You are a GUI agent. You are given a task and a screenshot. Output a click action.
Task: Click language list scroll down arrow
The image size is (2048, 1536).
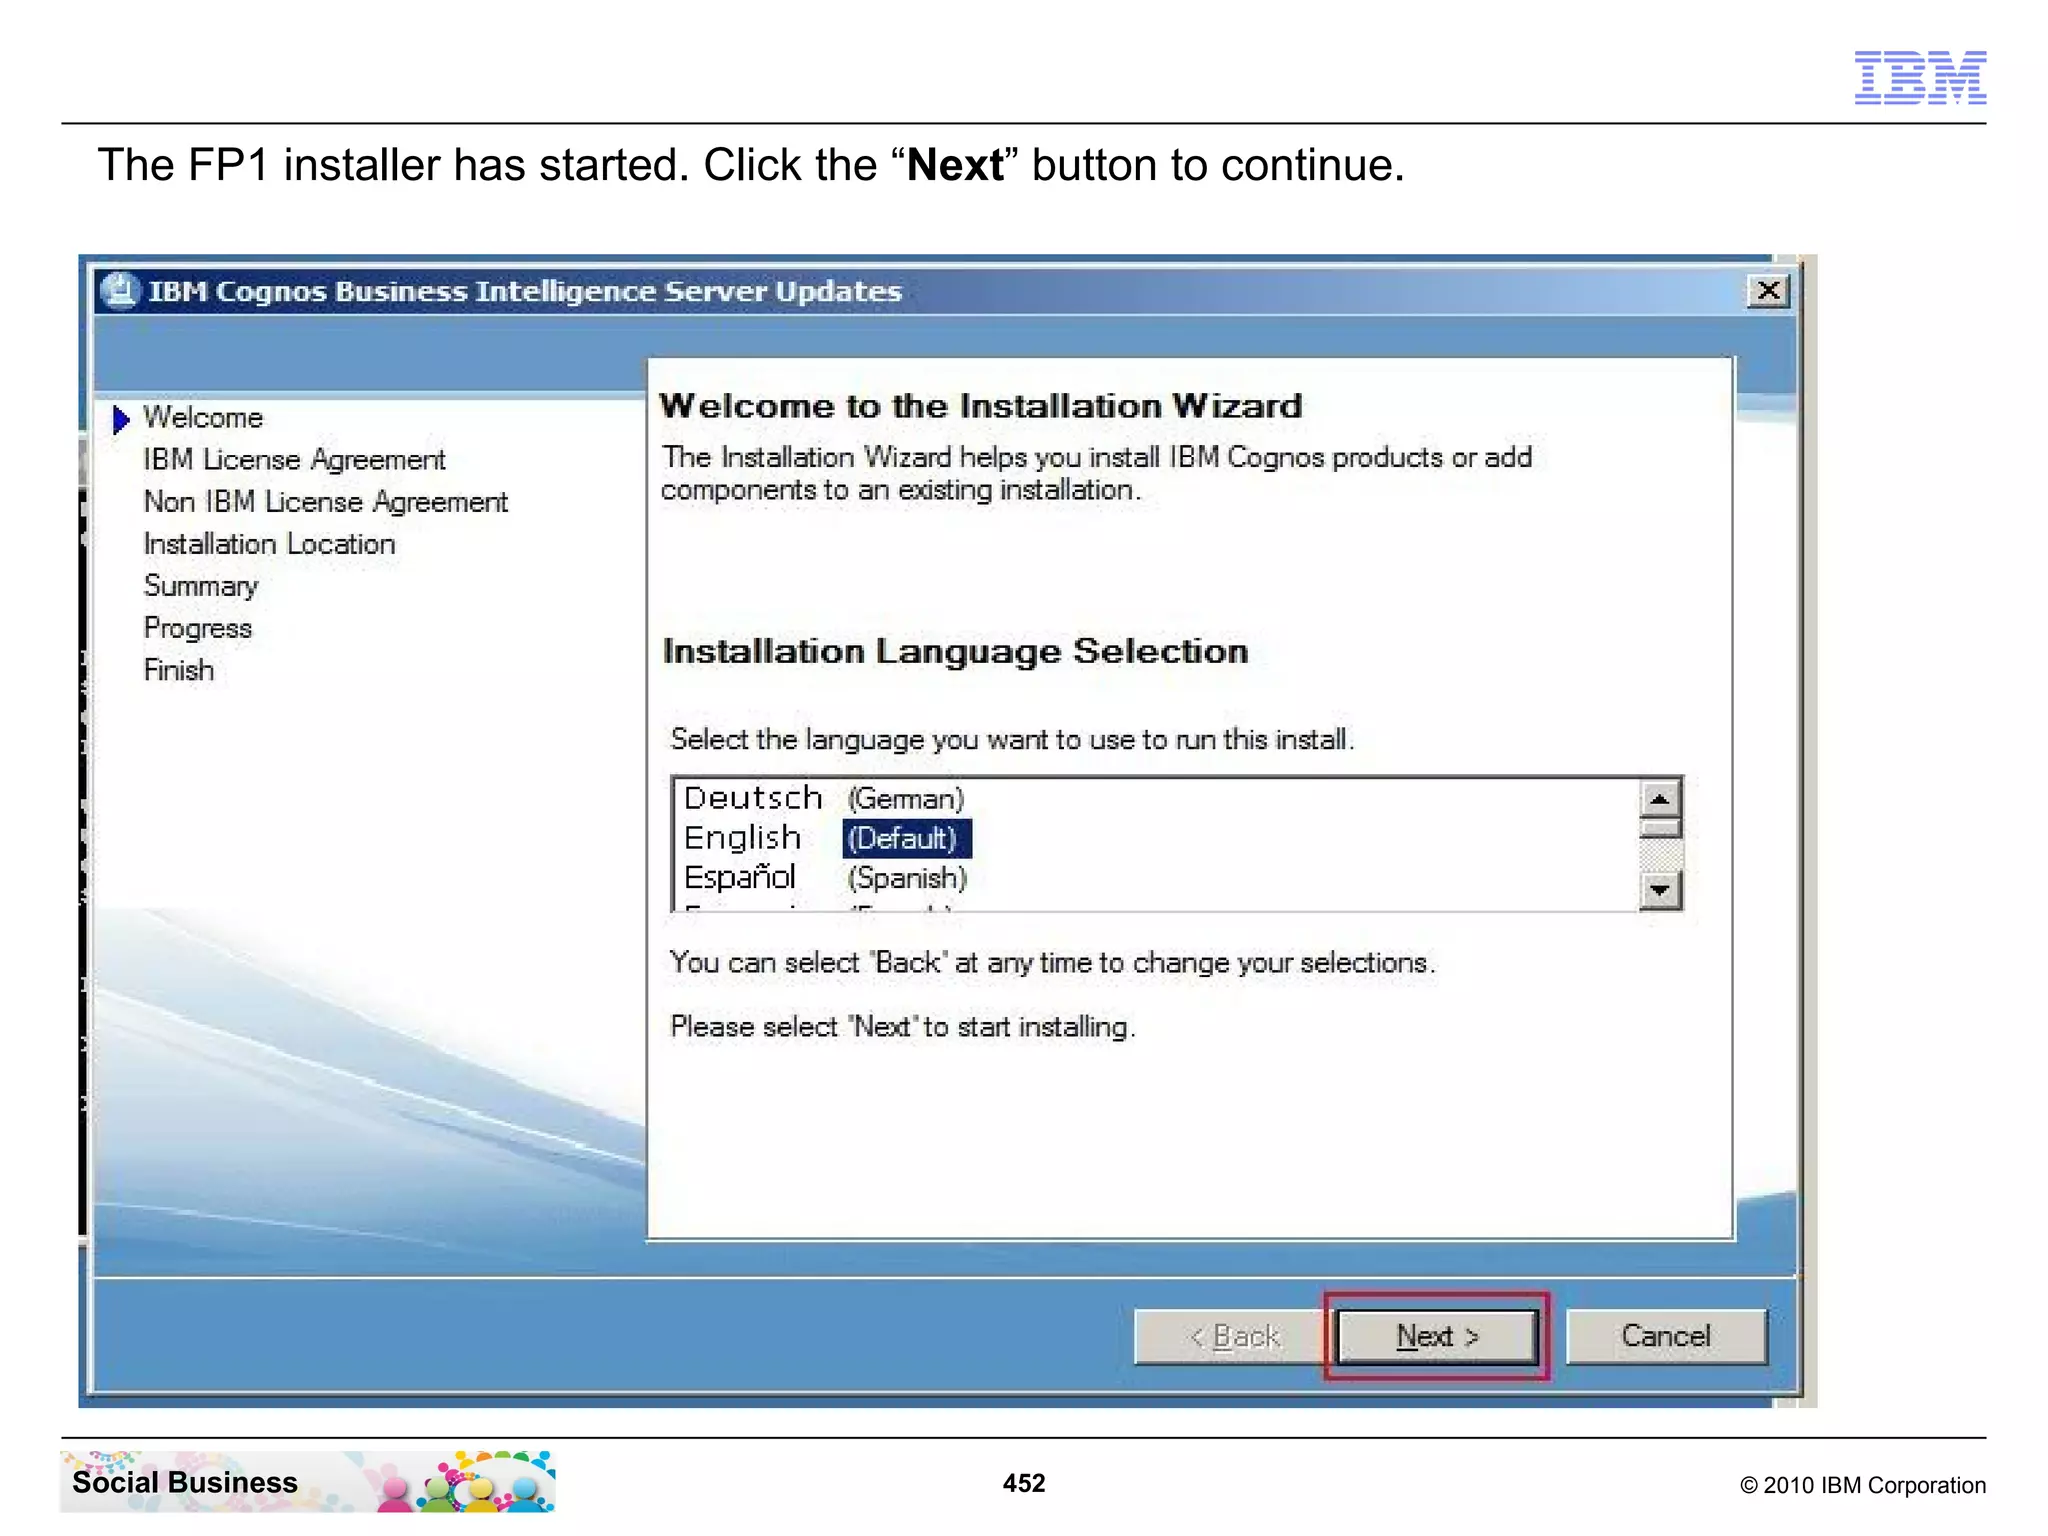1660,890
